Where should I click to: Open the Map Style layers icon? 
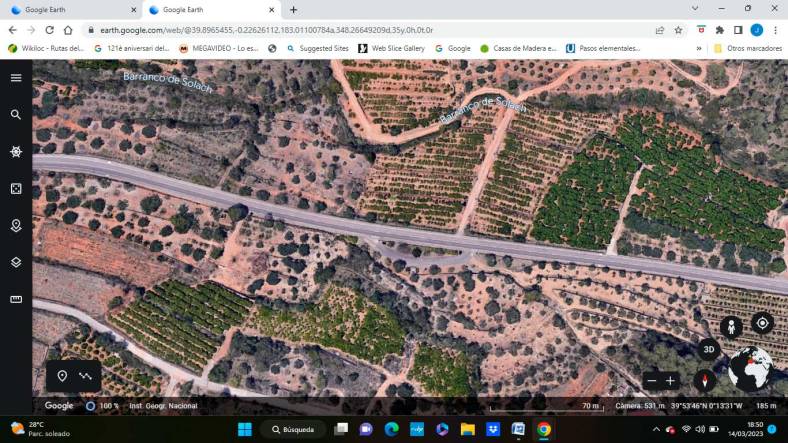pos(16,263)
